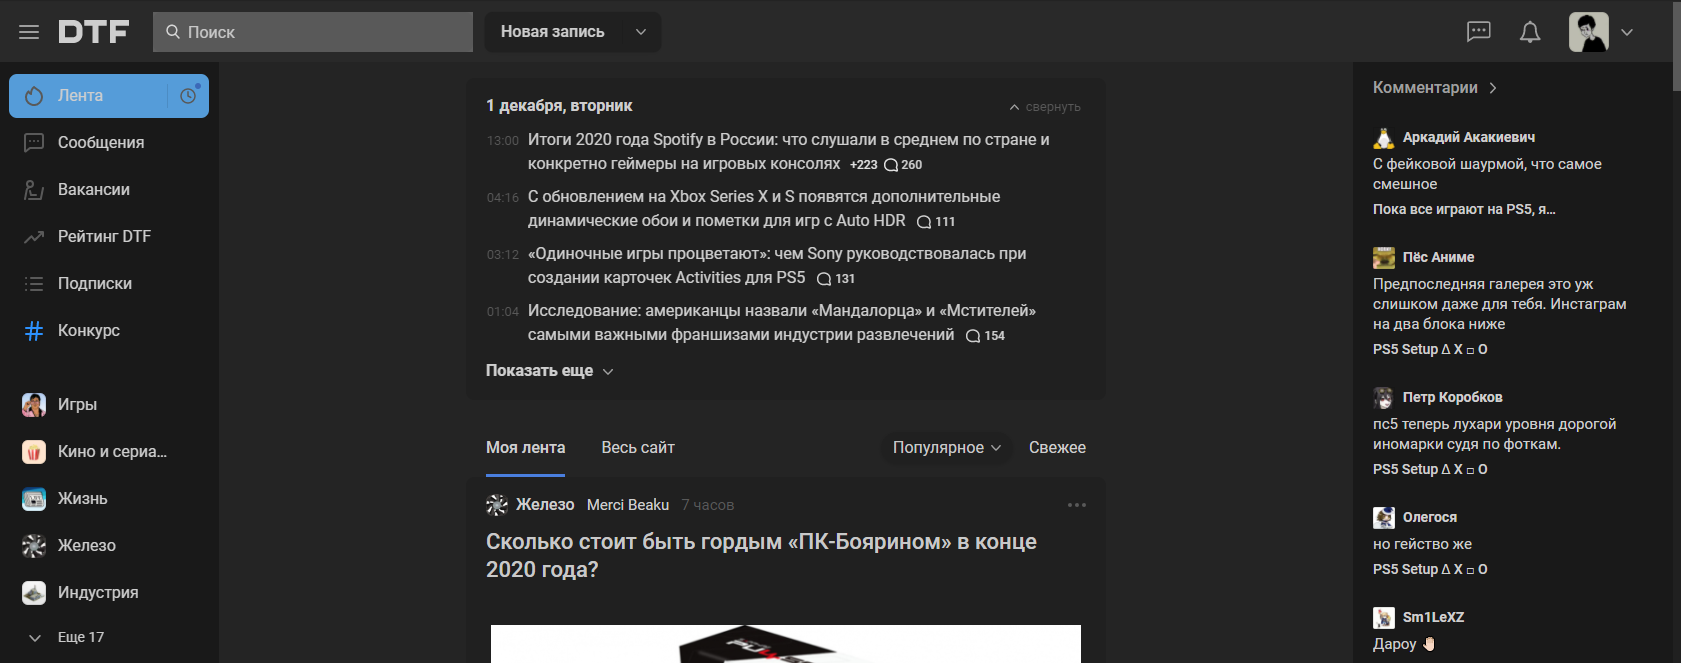Collapse the news block via свернуть

click(1044, 107)
